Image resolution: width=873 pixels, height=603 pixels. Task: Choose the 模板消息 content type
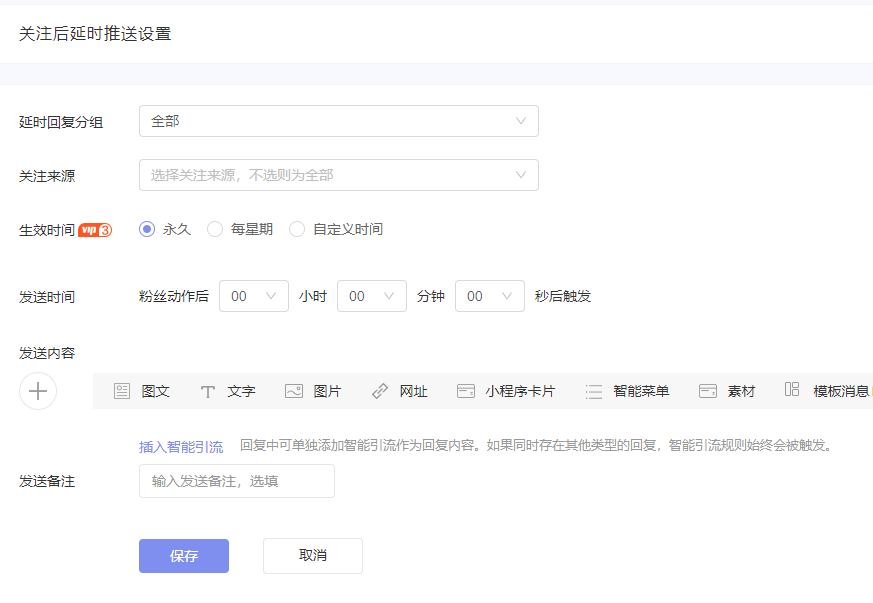828,391
